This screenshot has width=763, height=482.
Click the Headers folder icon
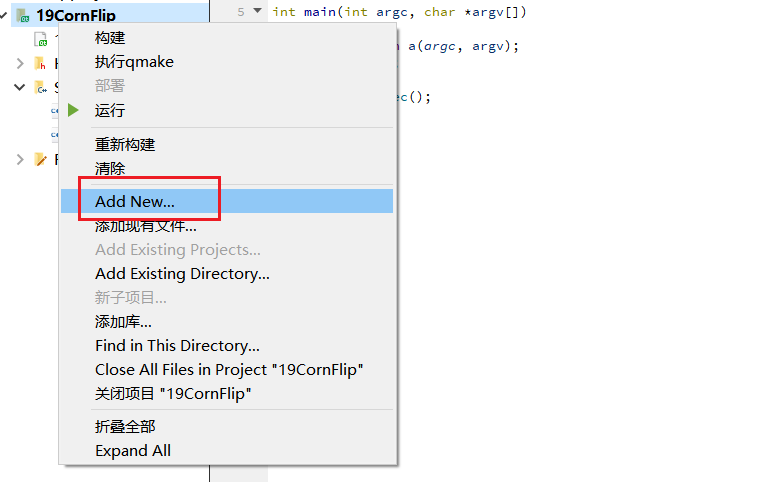point(40,63)
